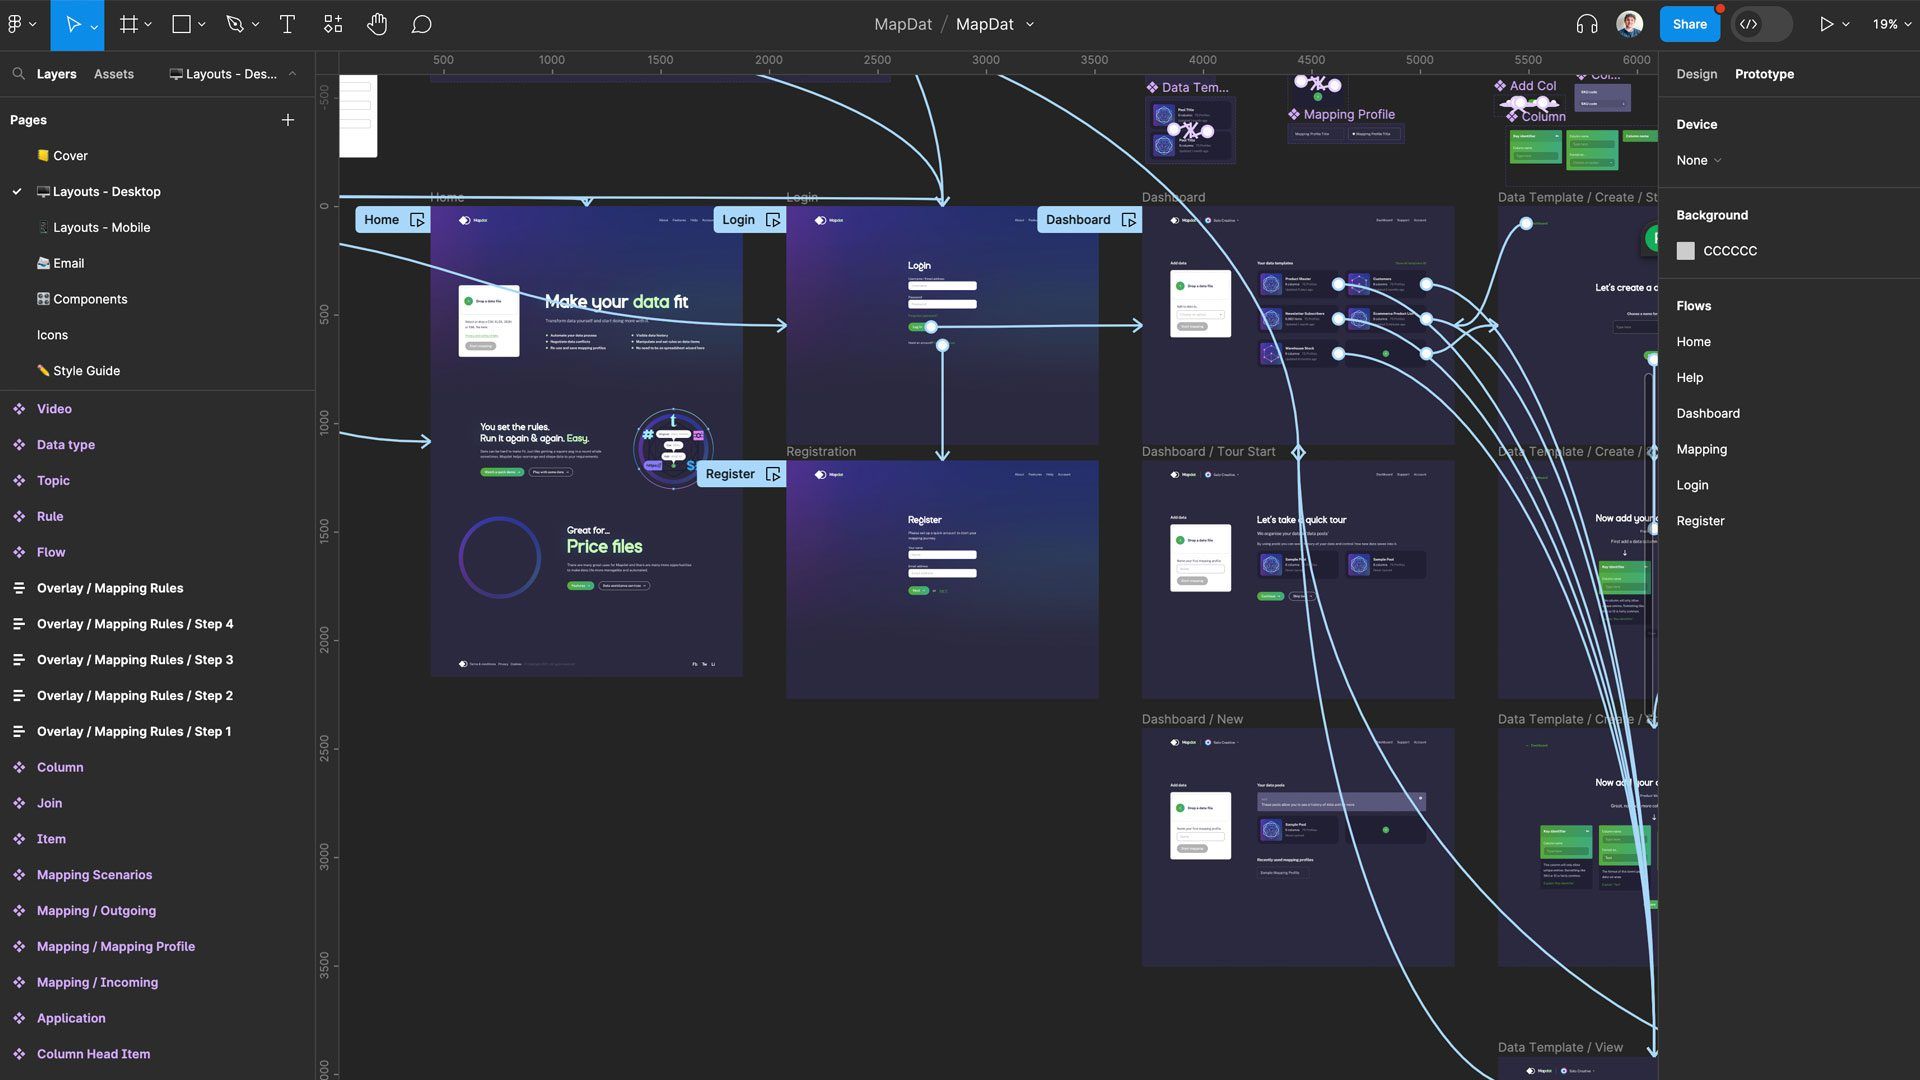1920x1080 pixels.
Task: Open the CCCCCC background color swatch
Action: point(1686,251)
